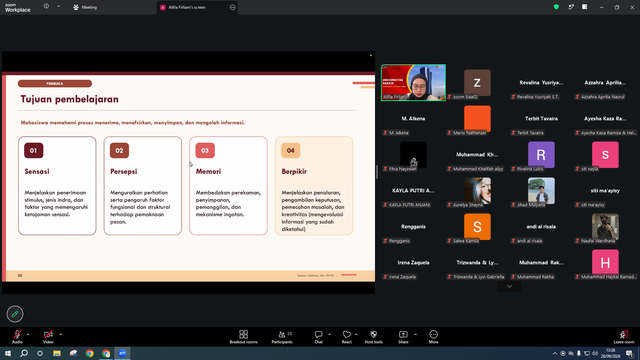Open meeting info icon near Workplace logo
This screenshot has height=360, width=640.
(46, 7)
